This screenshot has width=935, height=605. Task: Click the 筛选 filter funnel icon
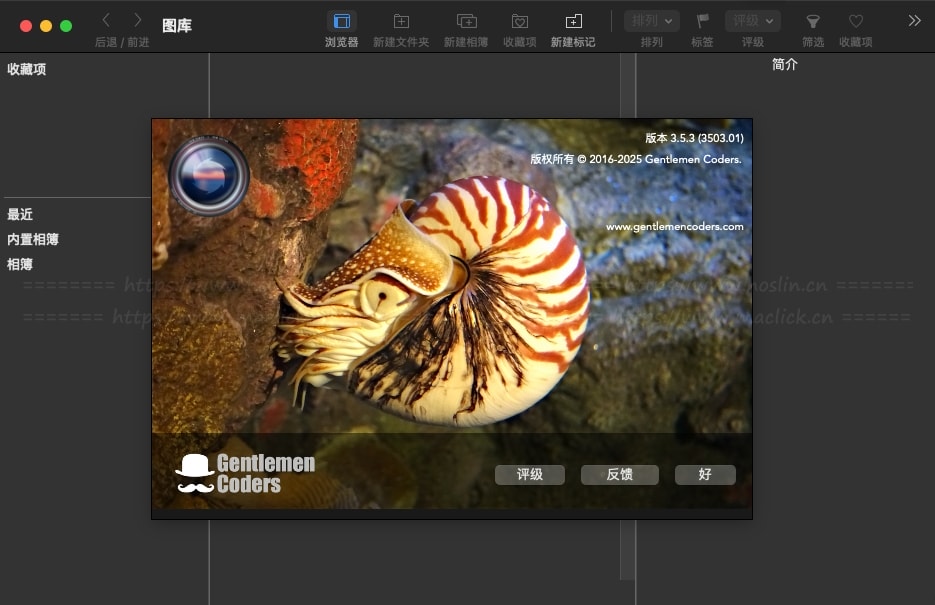pyautogui.click(x=813, y=21)
